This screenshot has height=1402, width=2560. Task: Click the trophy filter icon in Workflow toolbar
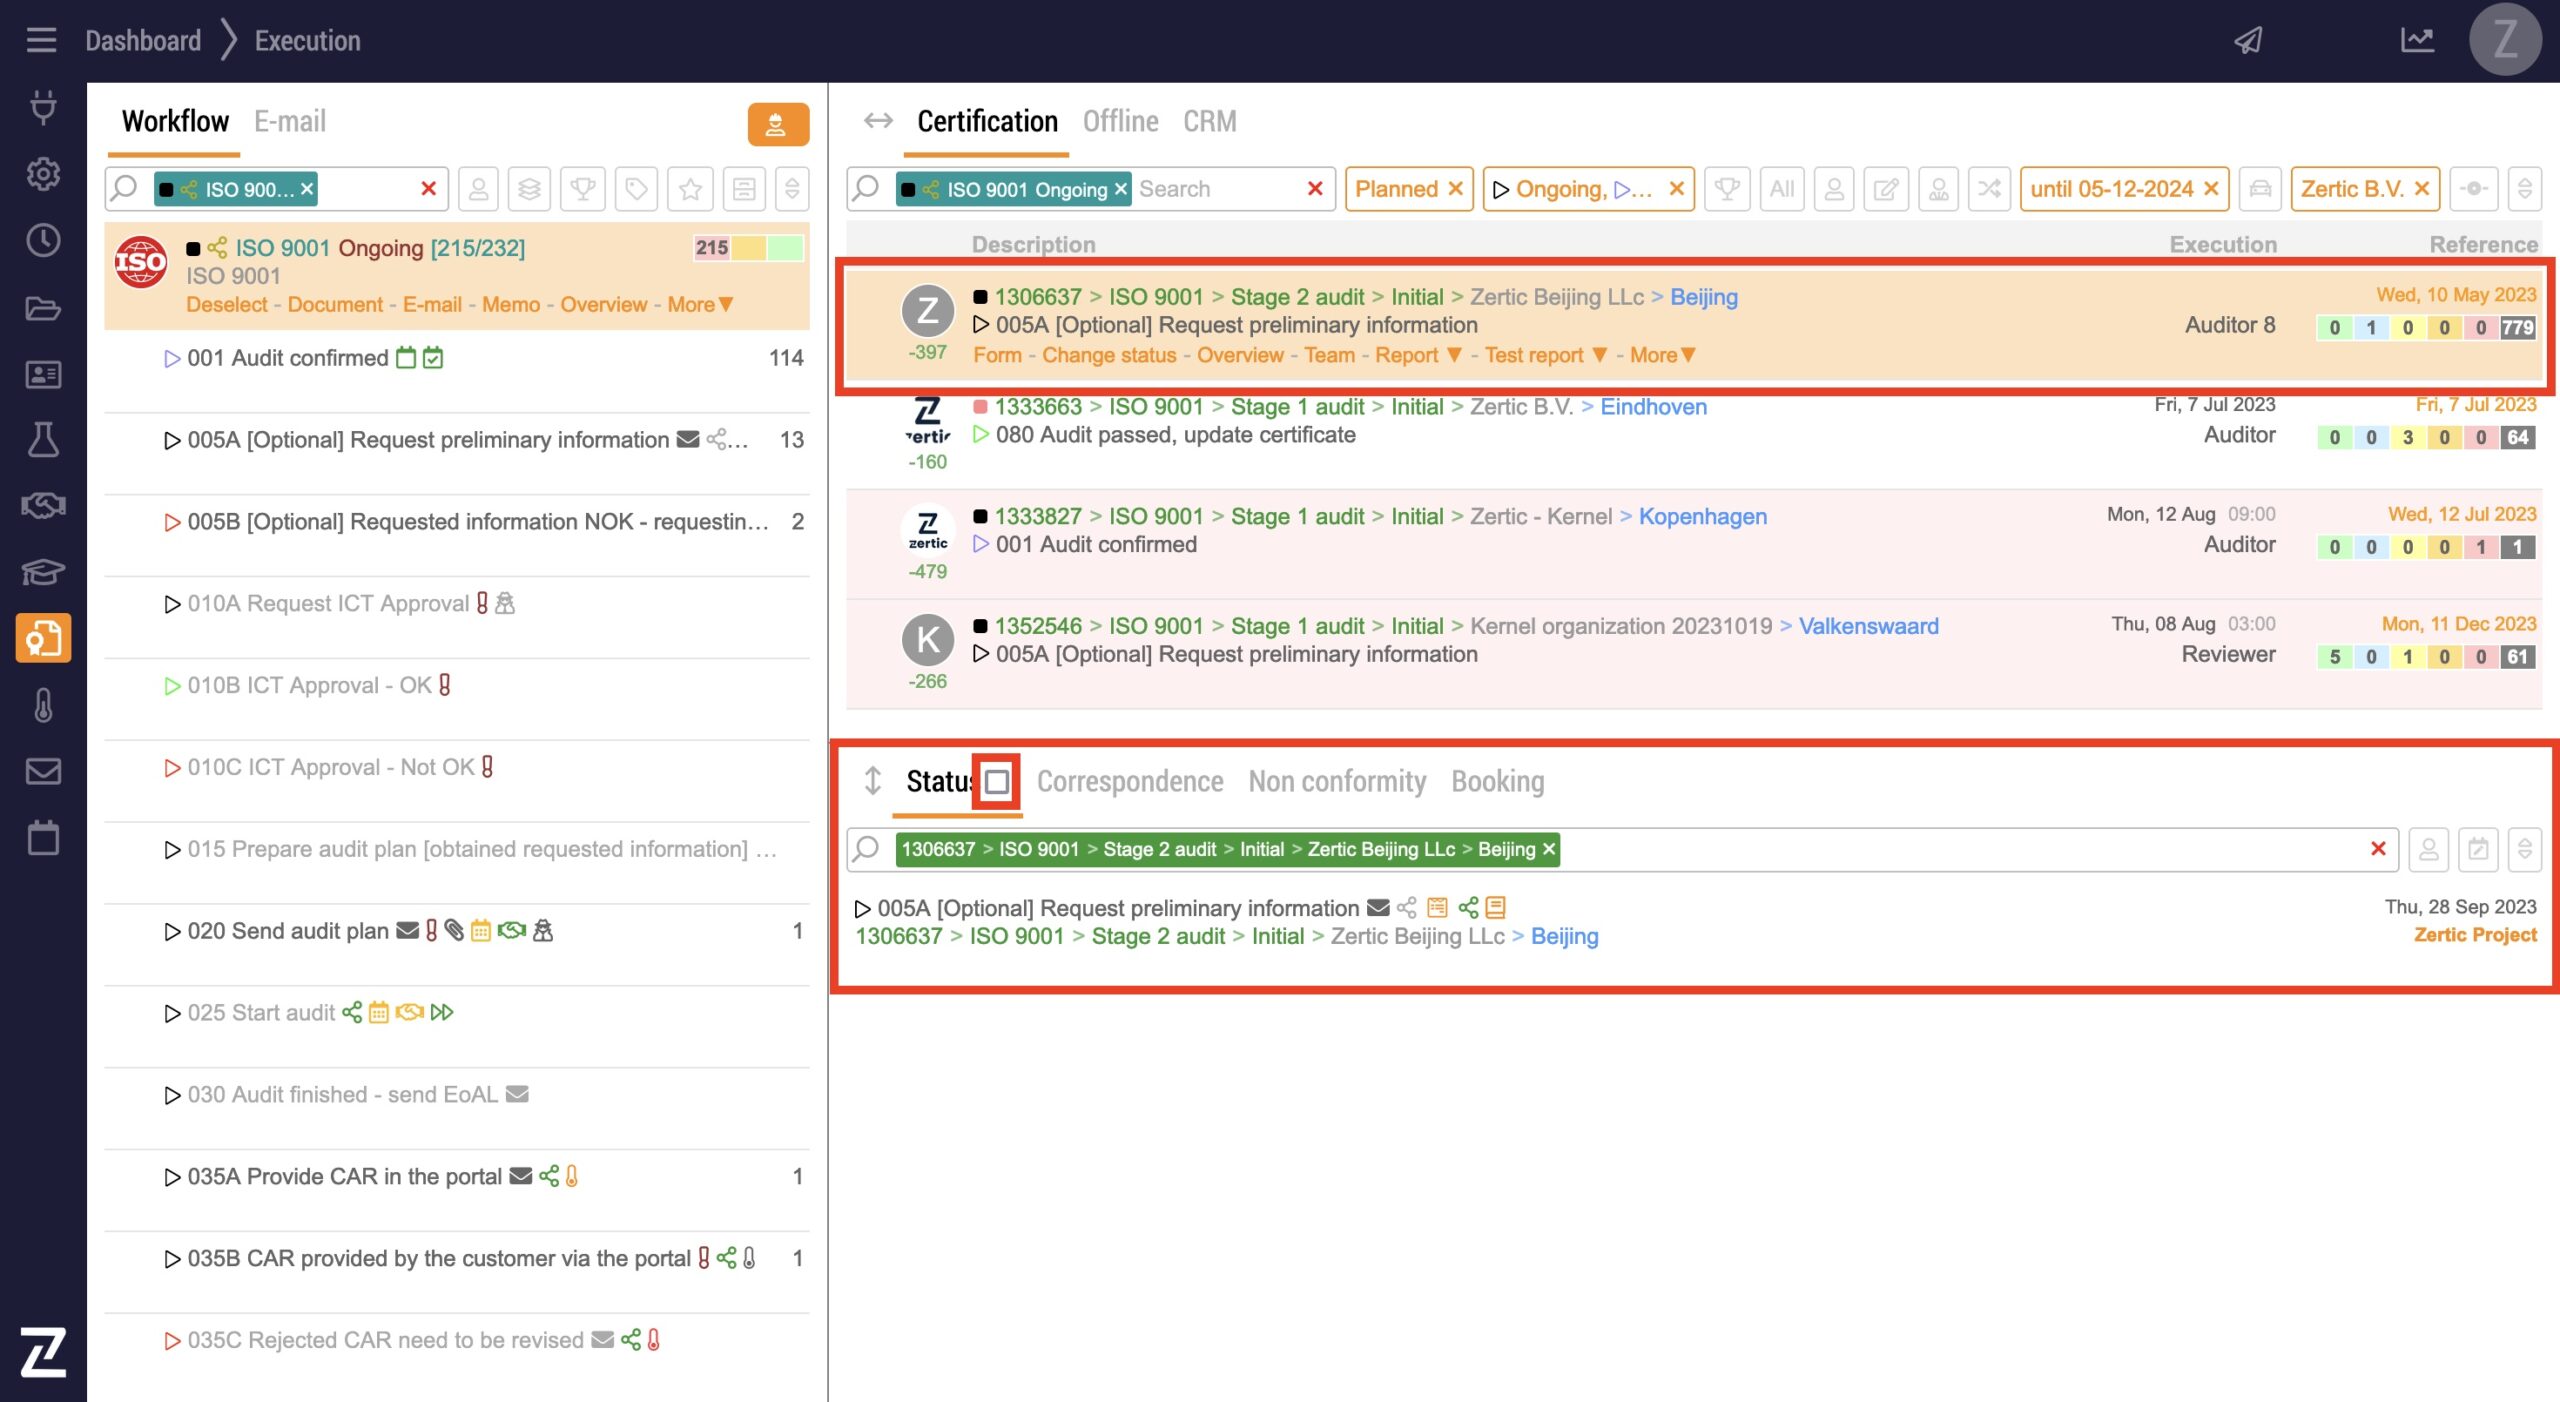pyautogui.click(x=583, y=189)
